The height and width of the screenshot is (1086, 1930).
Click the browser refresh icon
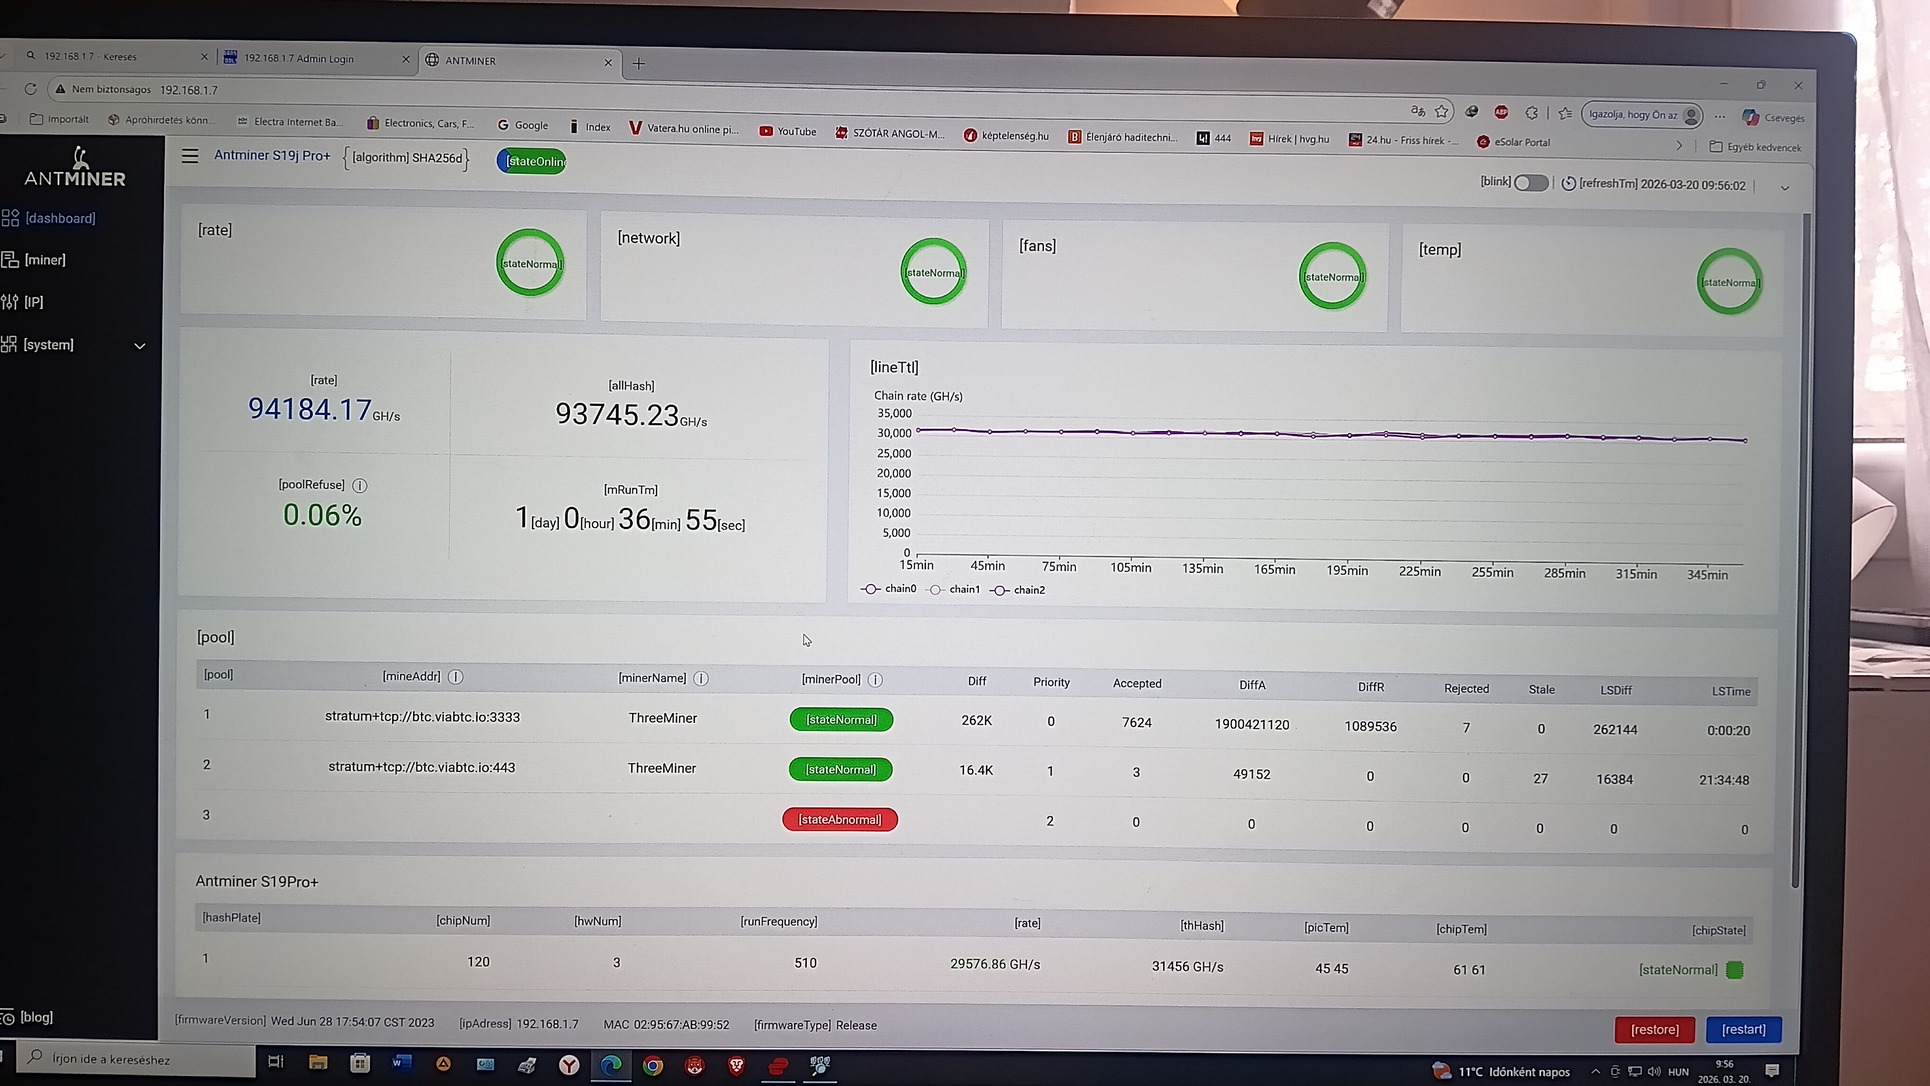[30, 89]
